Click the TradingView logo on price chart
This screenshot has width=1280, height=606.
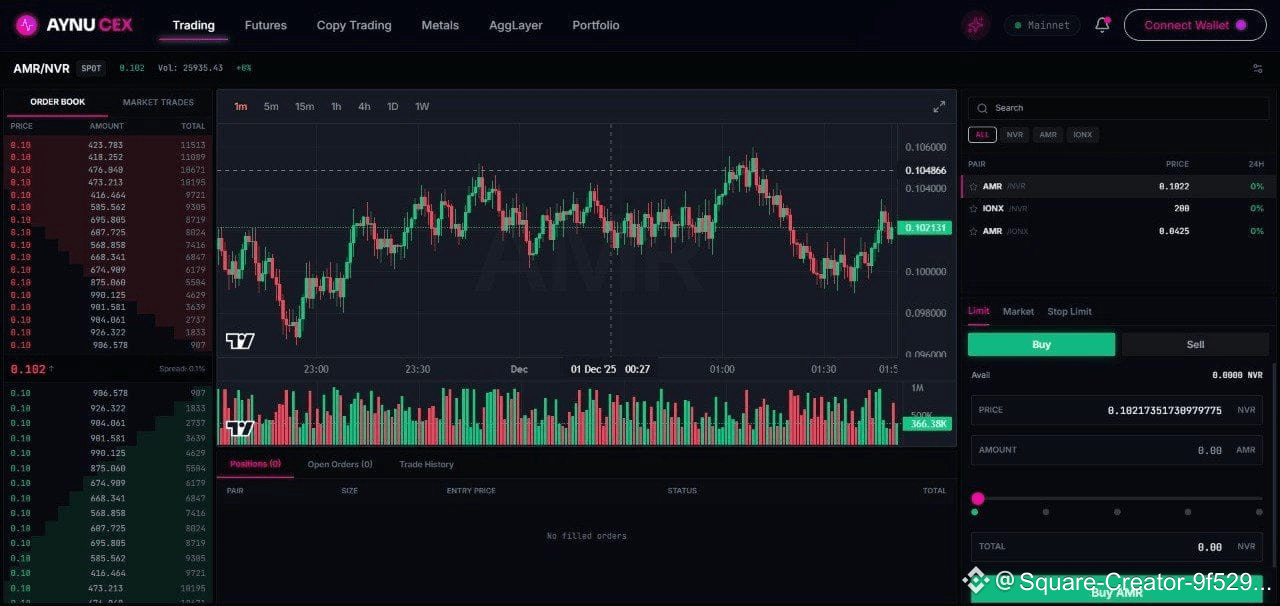[240, 341]
